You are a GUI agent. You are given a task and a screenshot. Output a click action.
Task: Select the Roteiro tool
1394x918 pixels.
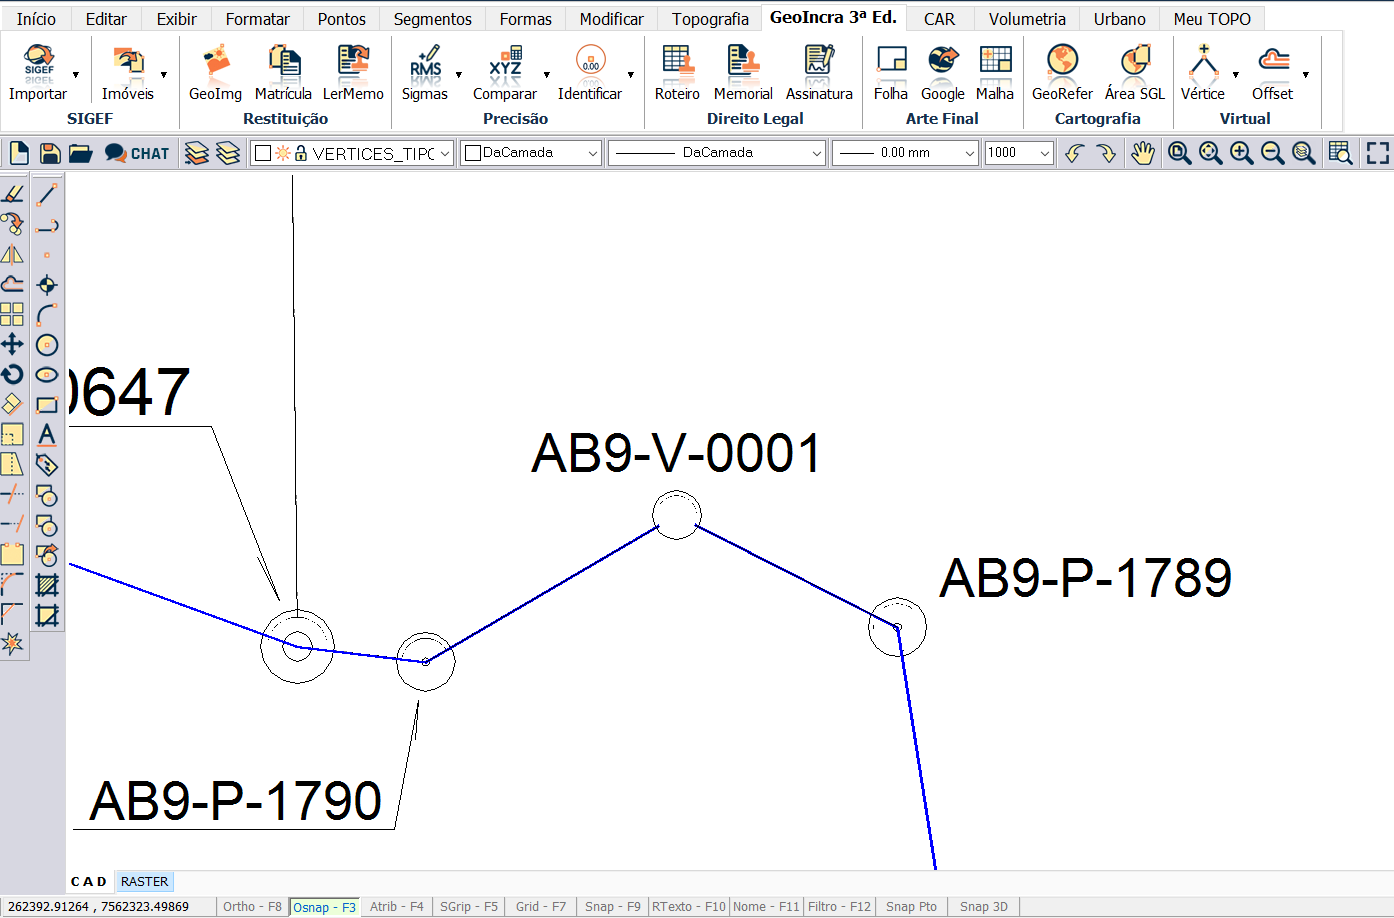(677, 74)
